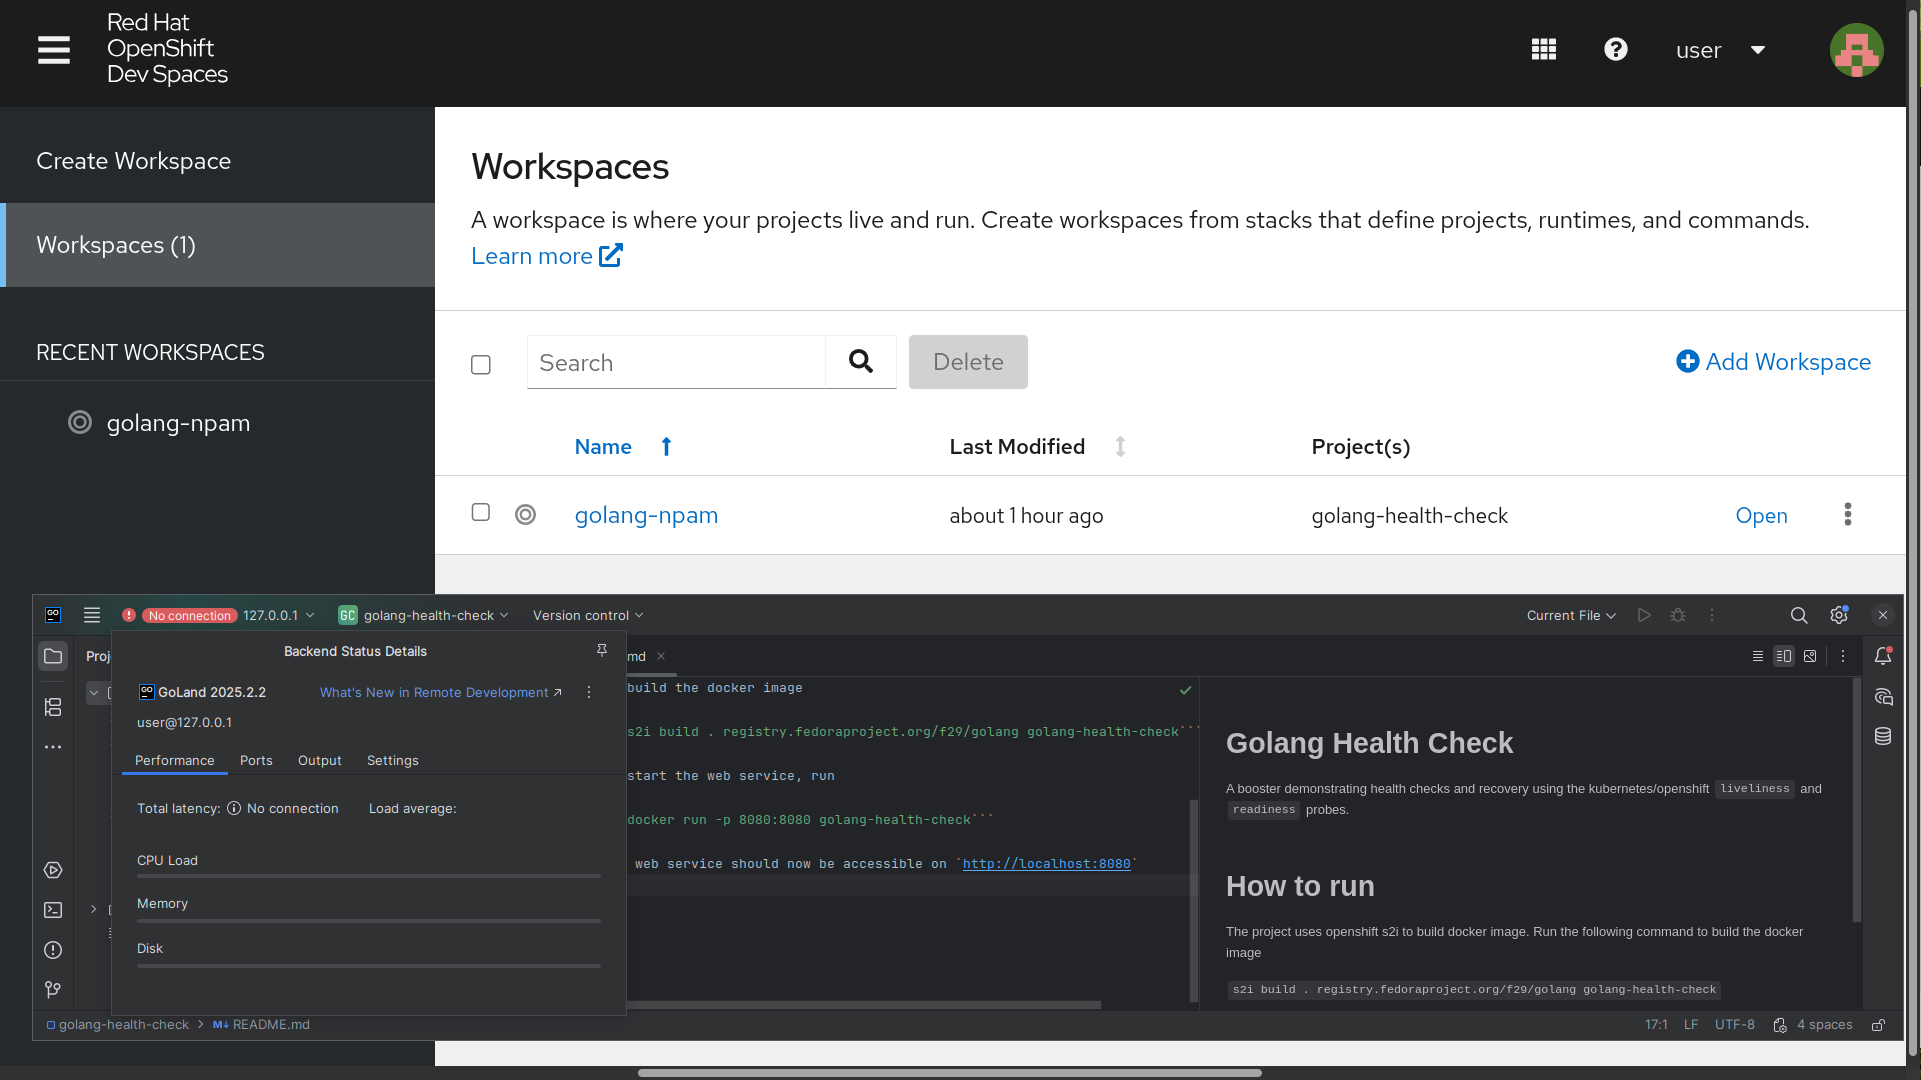Open the golang-npam workspace
The height and width of the screenshot is (1080, 1921).
pyautogui.click(x=1761, y=516)
